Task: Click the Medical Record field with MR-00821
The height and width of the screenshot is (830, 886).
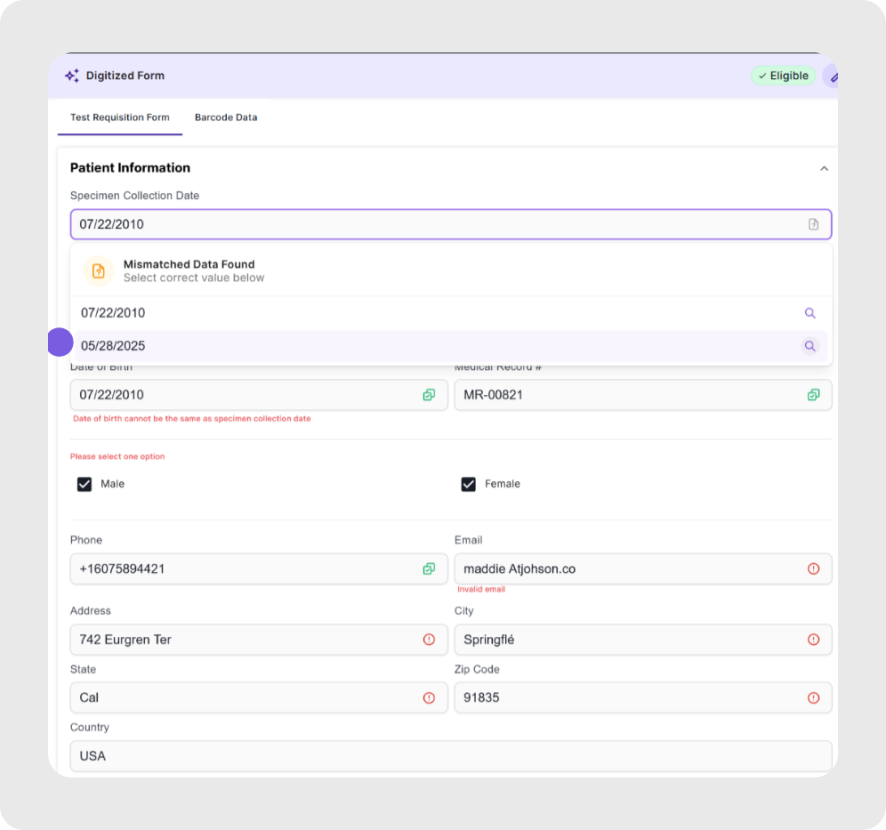Action: pyautogui.click(x=643, y=395)
